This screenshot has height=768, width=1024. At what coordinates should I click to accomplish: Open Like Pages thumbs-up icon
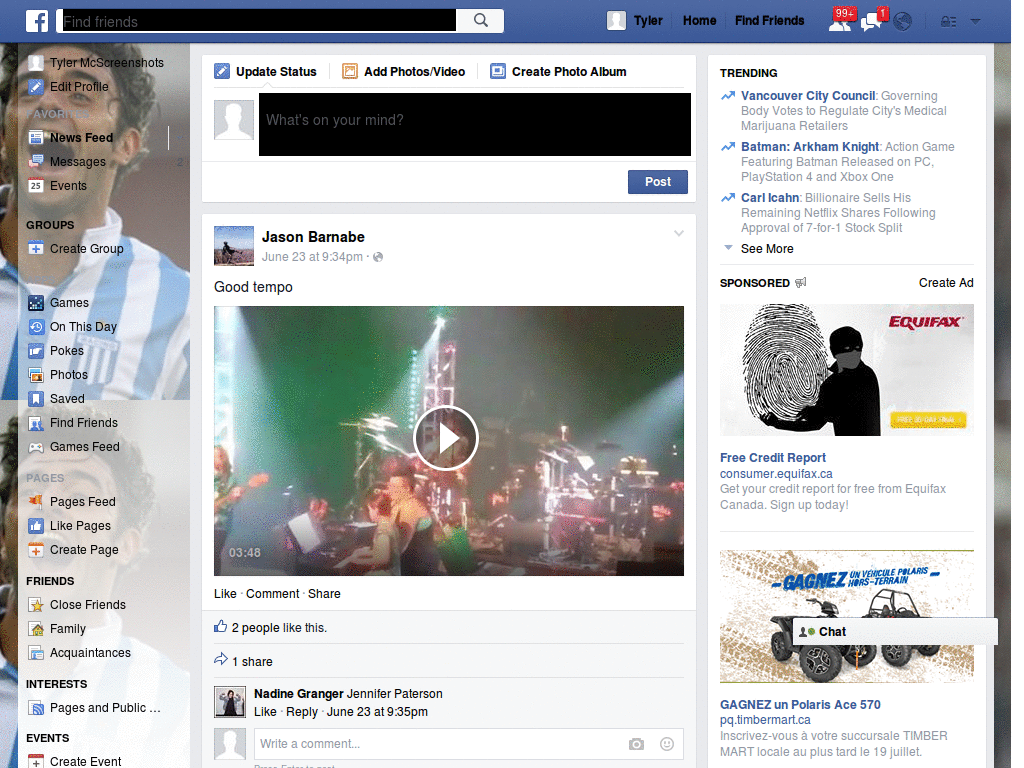[x=36, y=526]
